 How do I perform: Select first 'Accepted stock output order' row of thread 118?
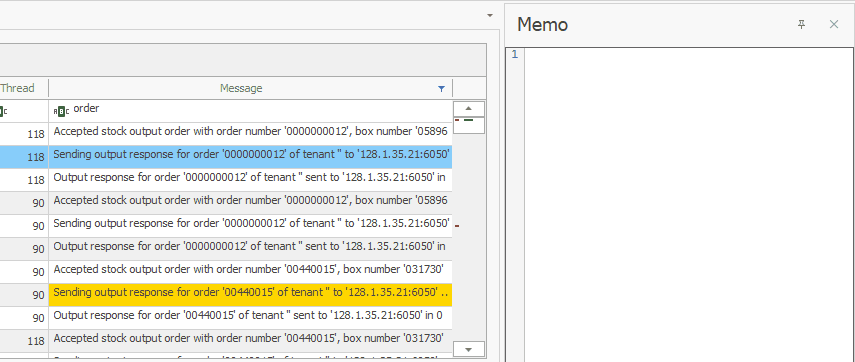(x=250, y=134)
